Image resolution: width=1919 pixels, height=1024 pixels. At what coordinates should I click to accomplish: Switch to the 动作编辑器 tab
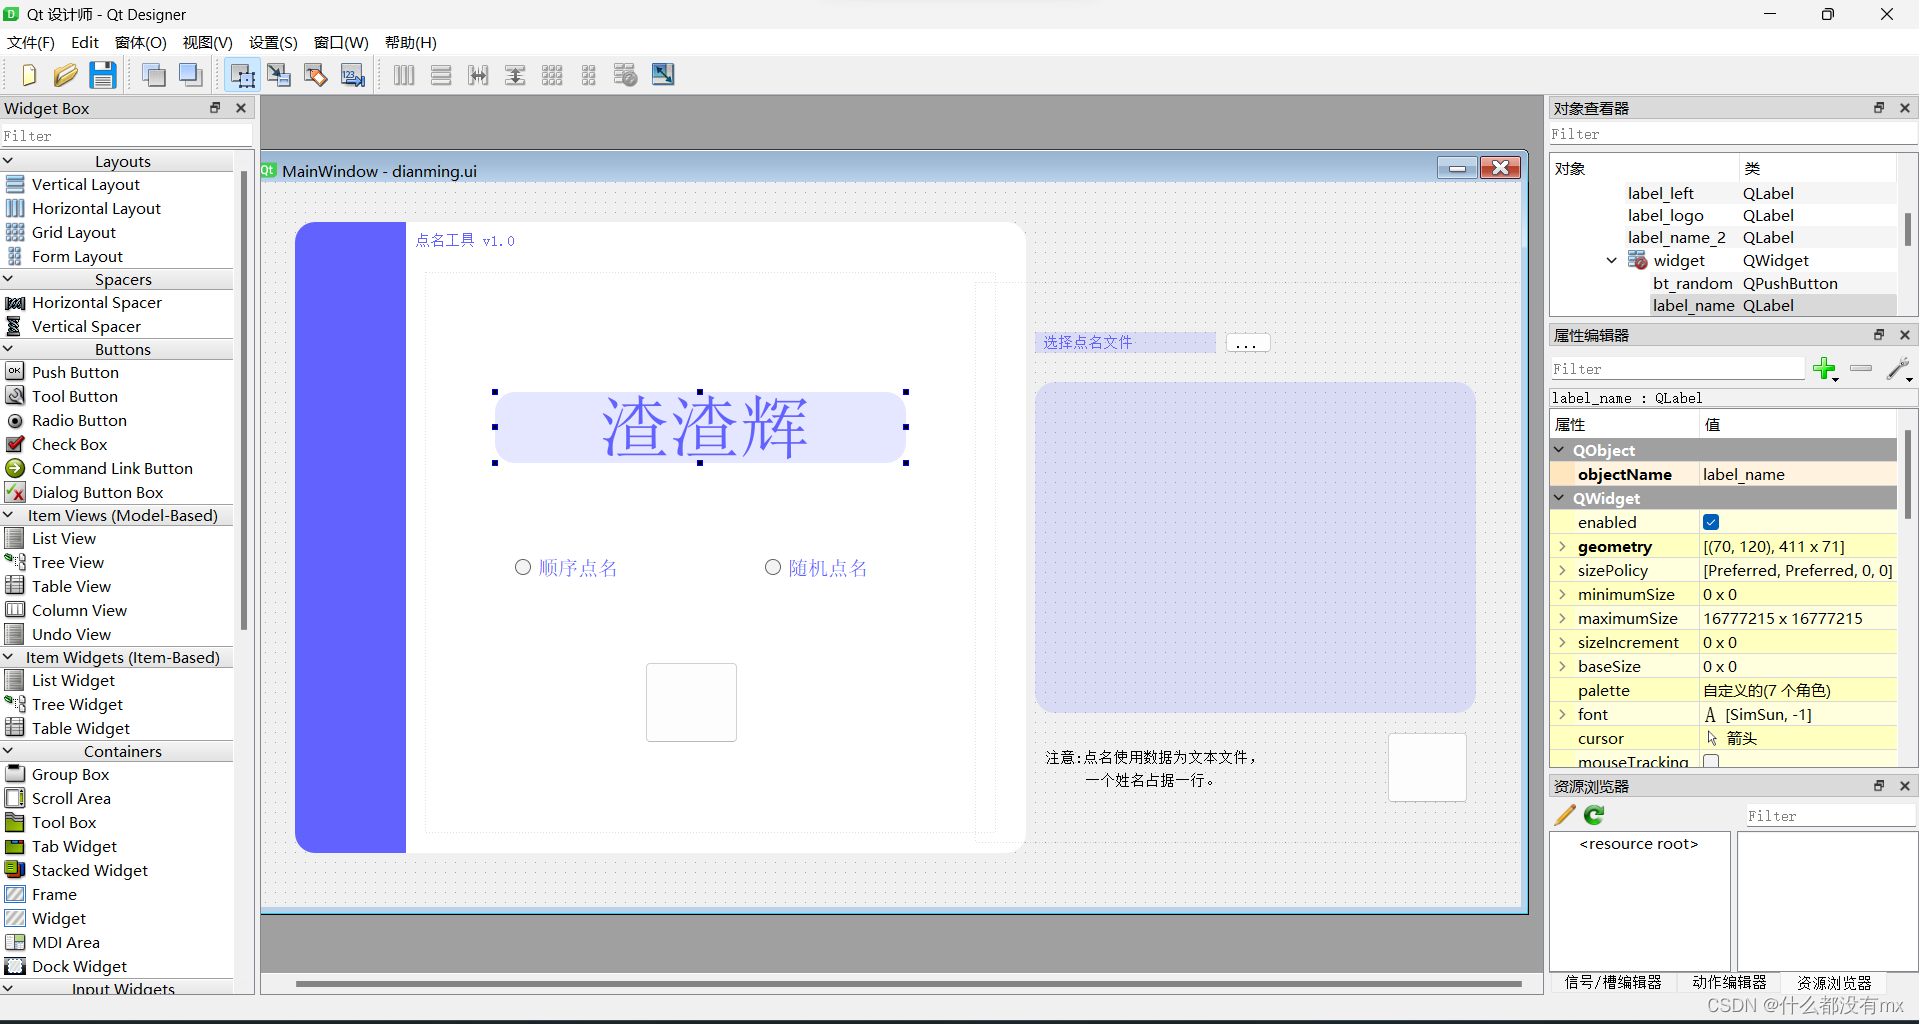(x=1730, y=982)
